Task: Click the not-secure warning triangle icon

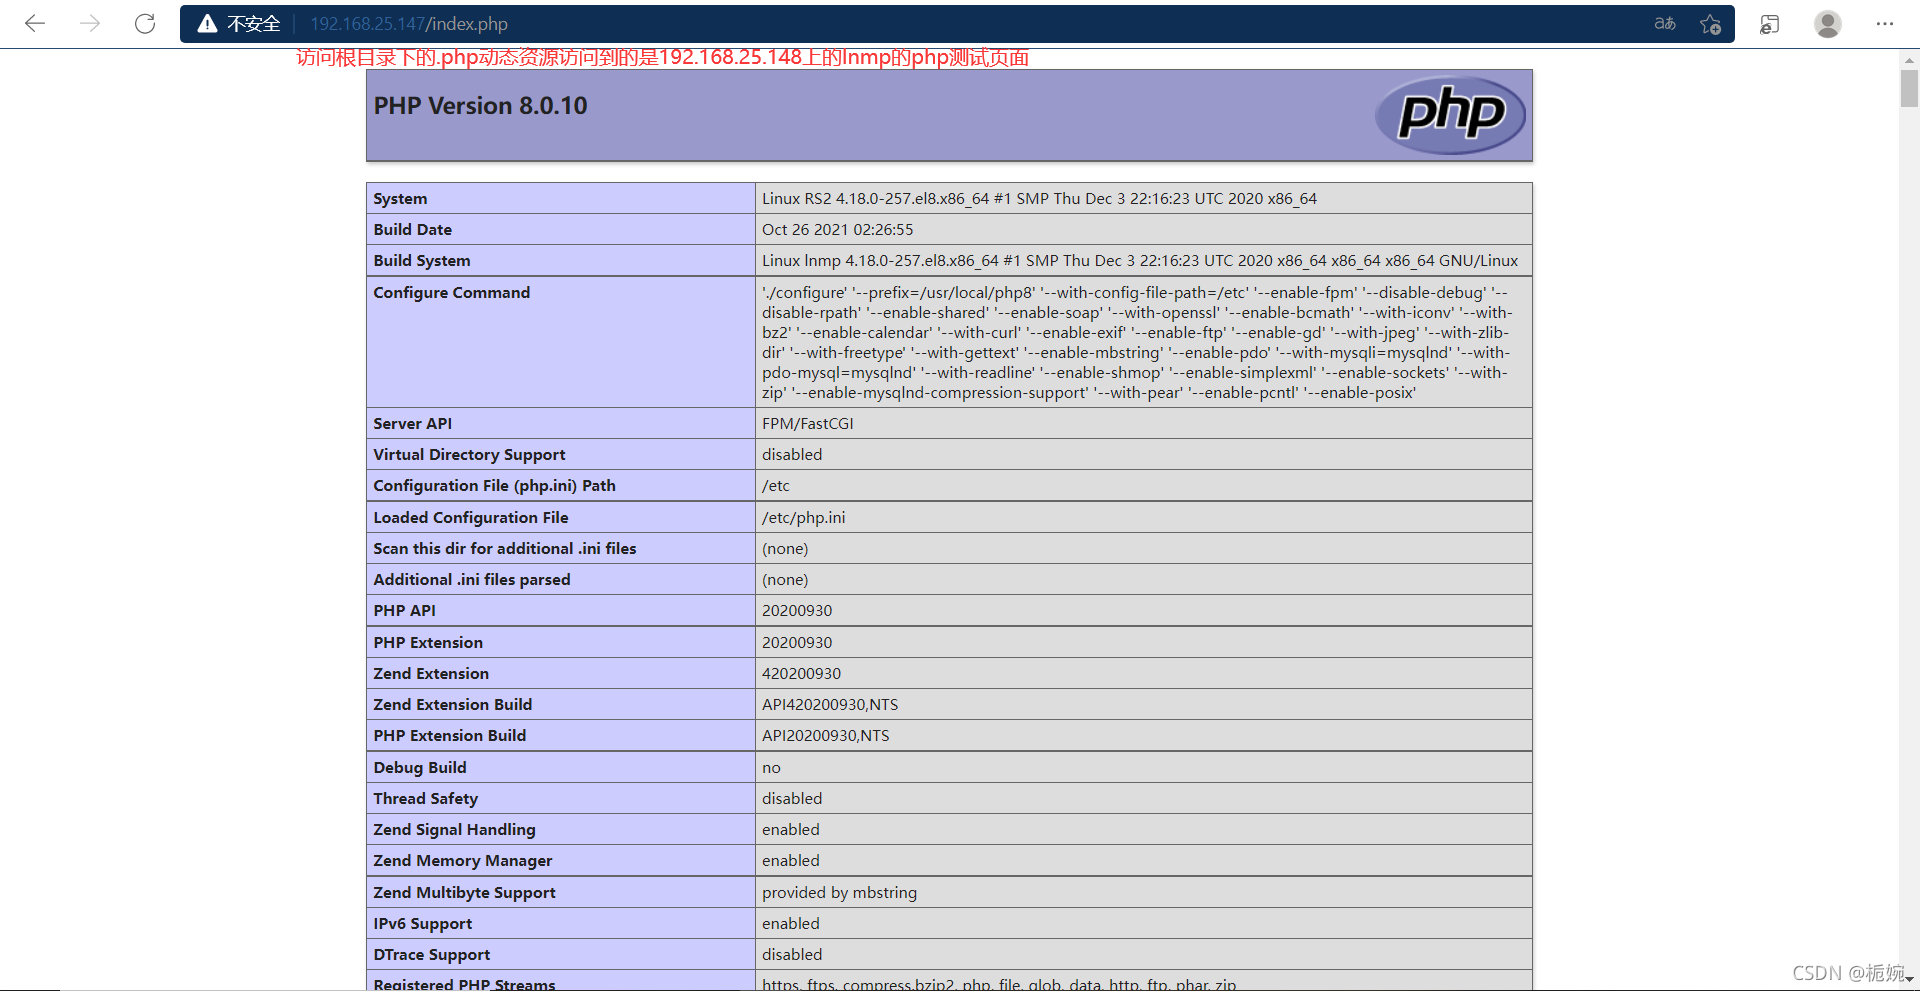Action: point(207,24)
